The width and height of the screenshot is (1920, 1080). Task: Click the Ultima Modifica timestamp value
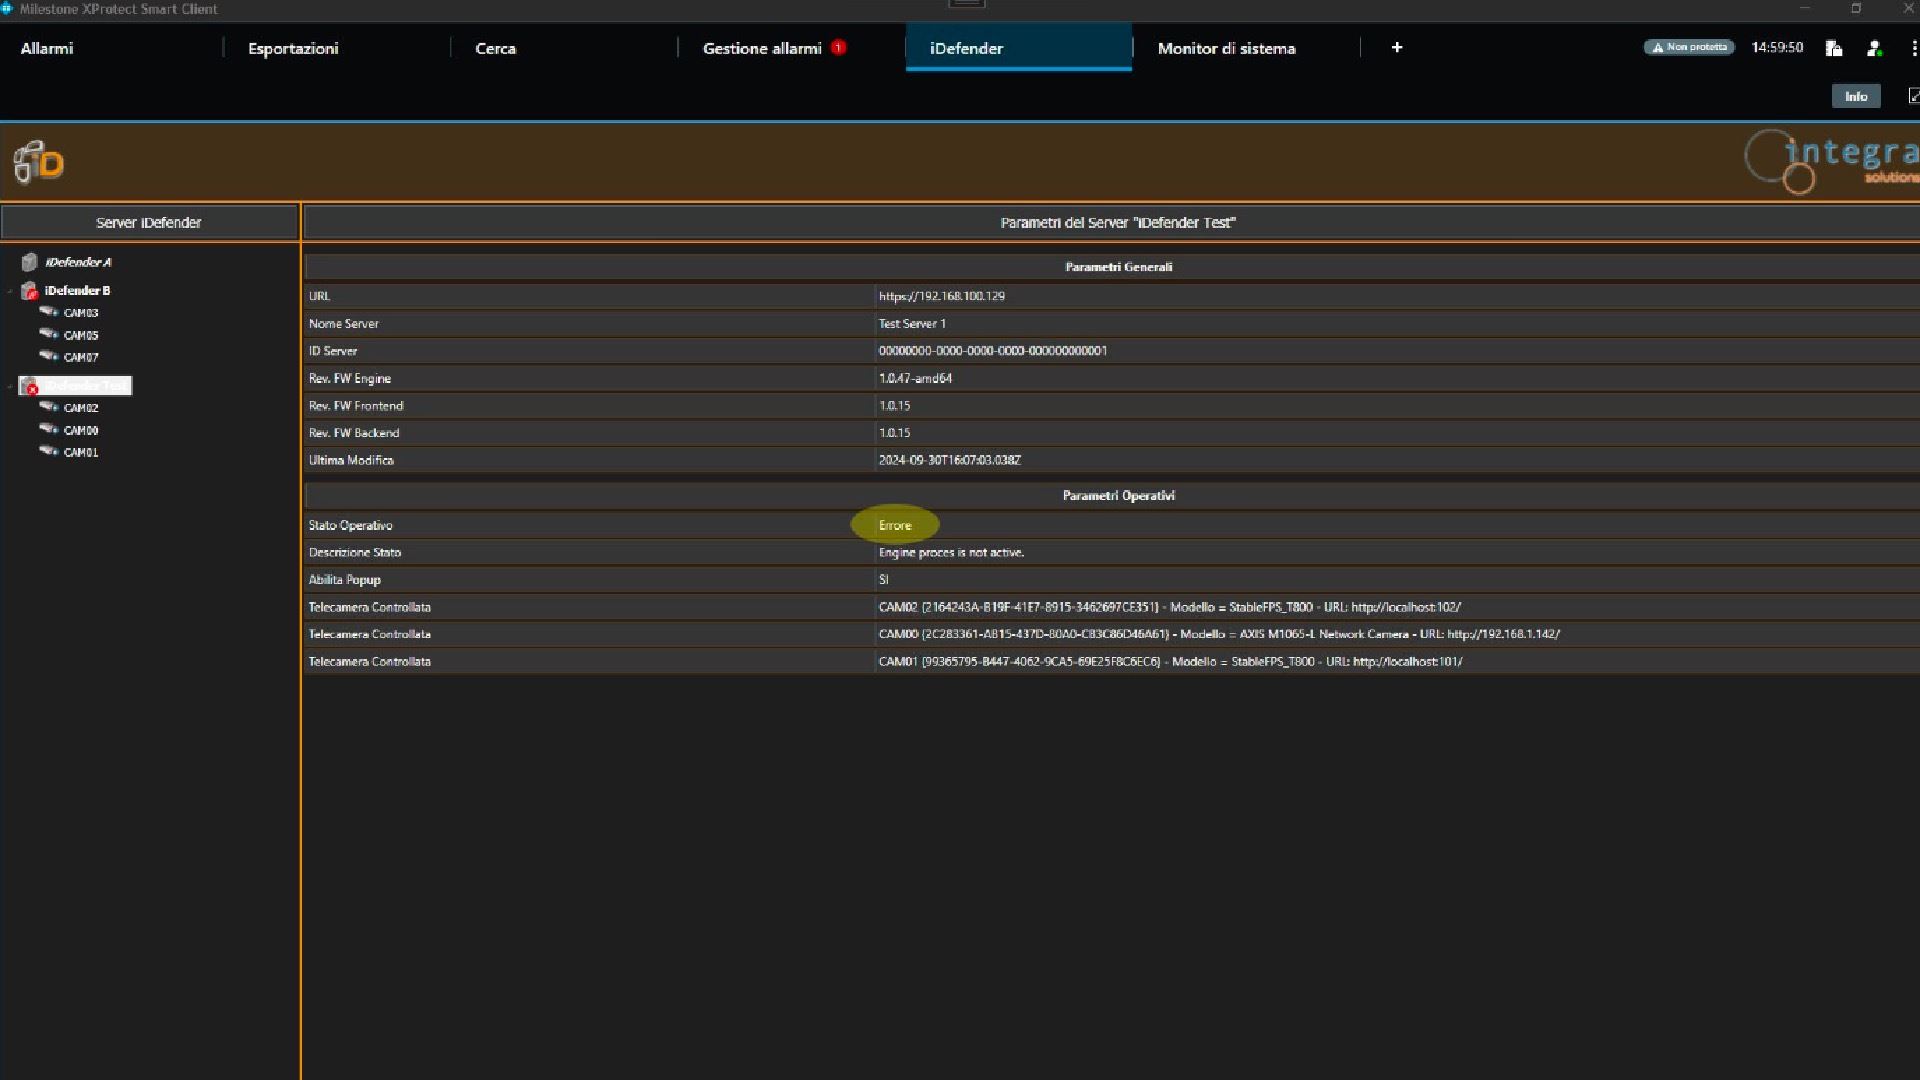(949, 460)
